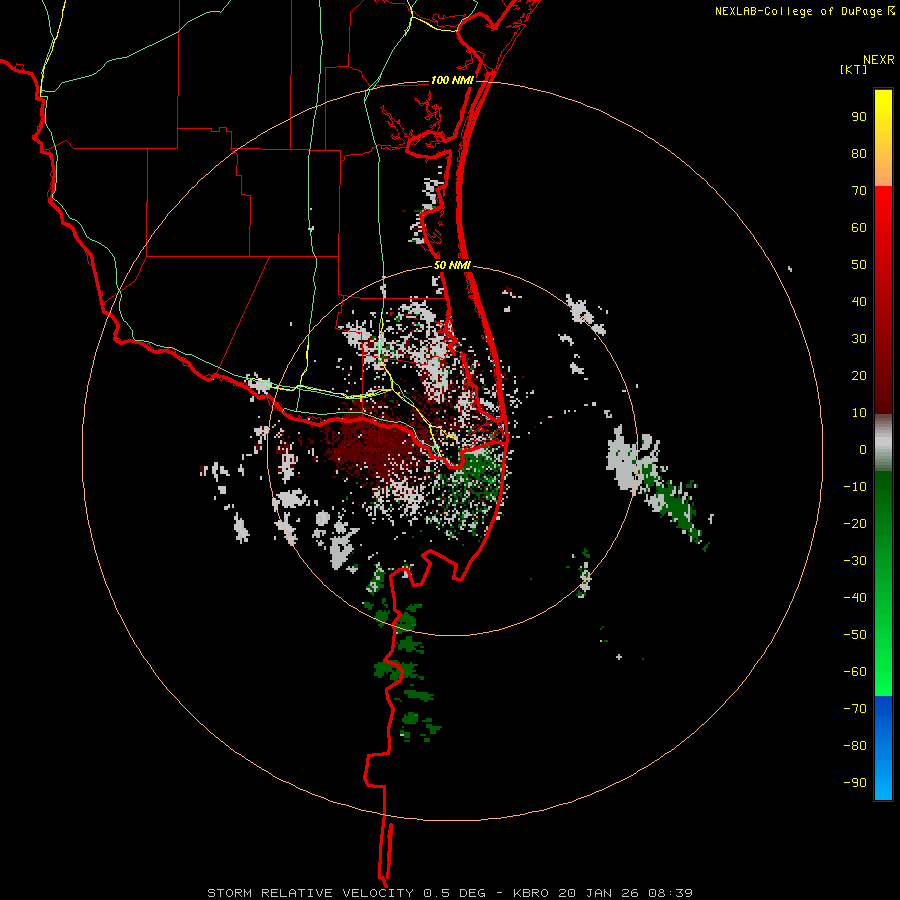Click the STORM RELATIVE VELOCITY caption text
The height and width of the screenshot is (900, 900).
coord(310,893)
